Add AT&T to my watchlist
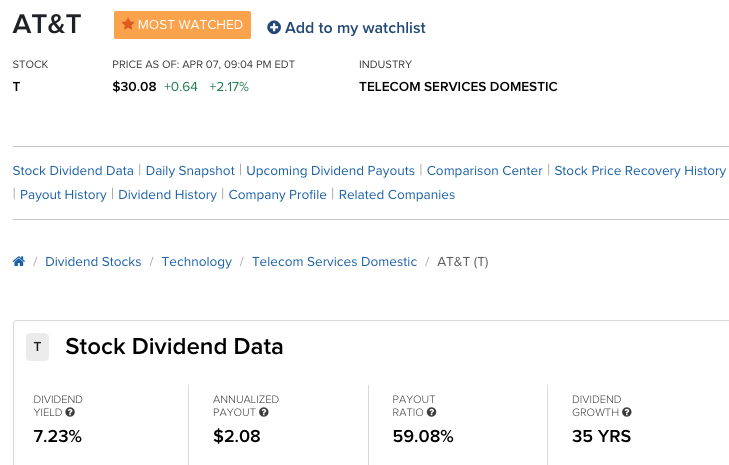This screenshot has height=465, width=729. [x=346, y=27]
